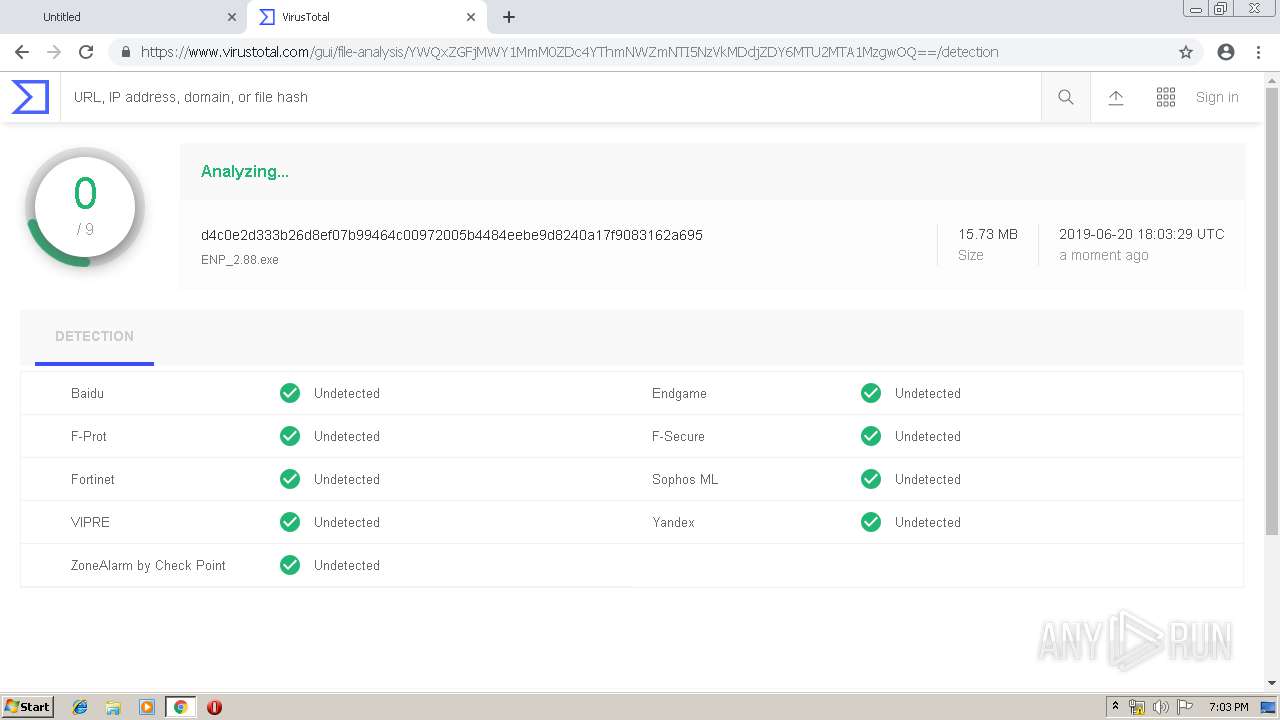Open Windows Explorer folder taskbar icon
The image size is (1280, 720).
[x=113, y=707]
